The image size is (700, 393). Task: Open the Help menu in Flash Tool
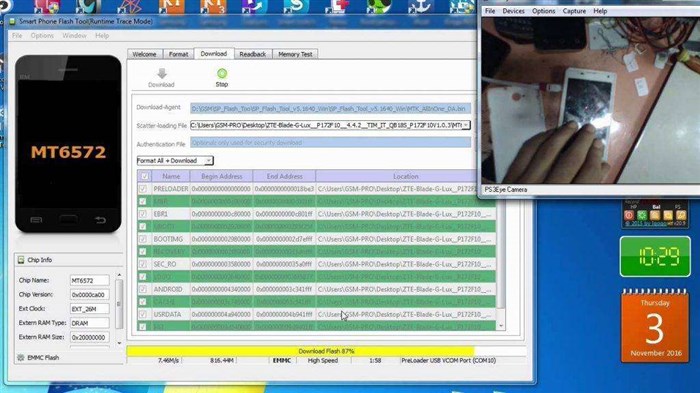coord(102,35)
